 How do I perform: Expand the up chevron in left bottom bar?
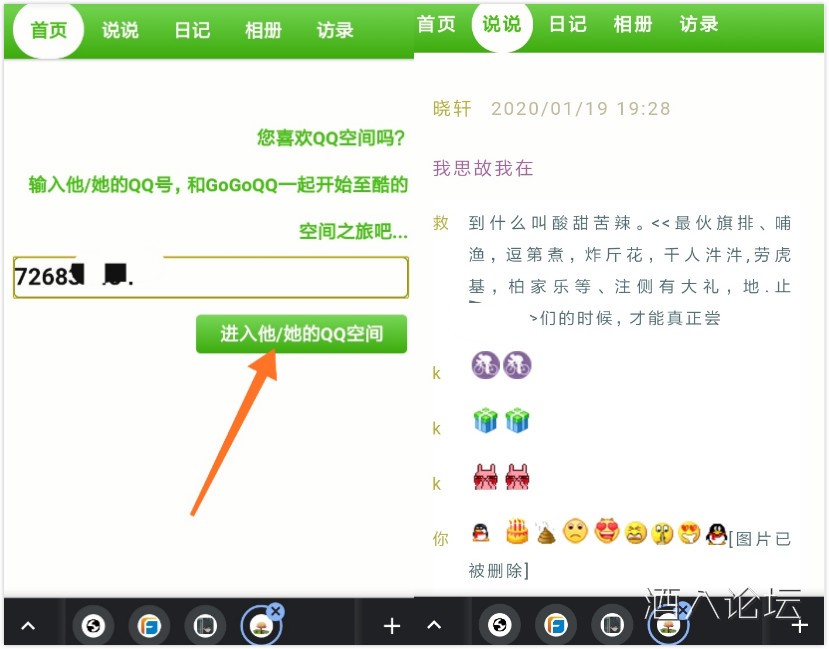pyautogui.click(x=28, y=626)
